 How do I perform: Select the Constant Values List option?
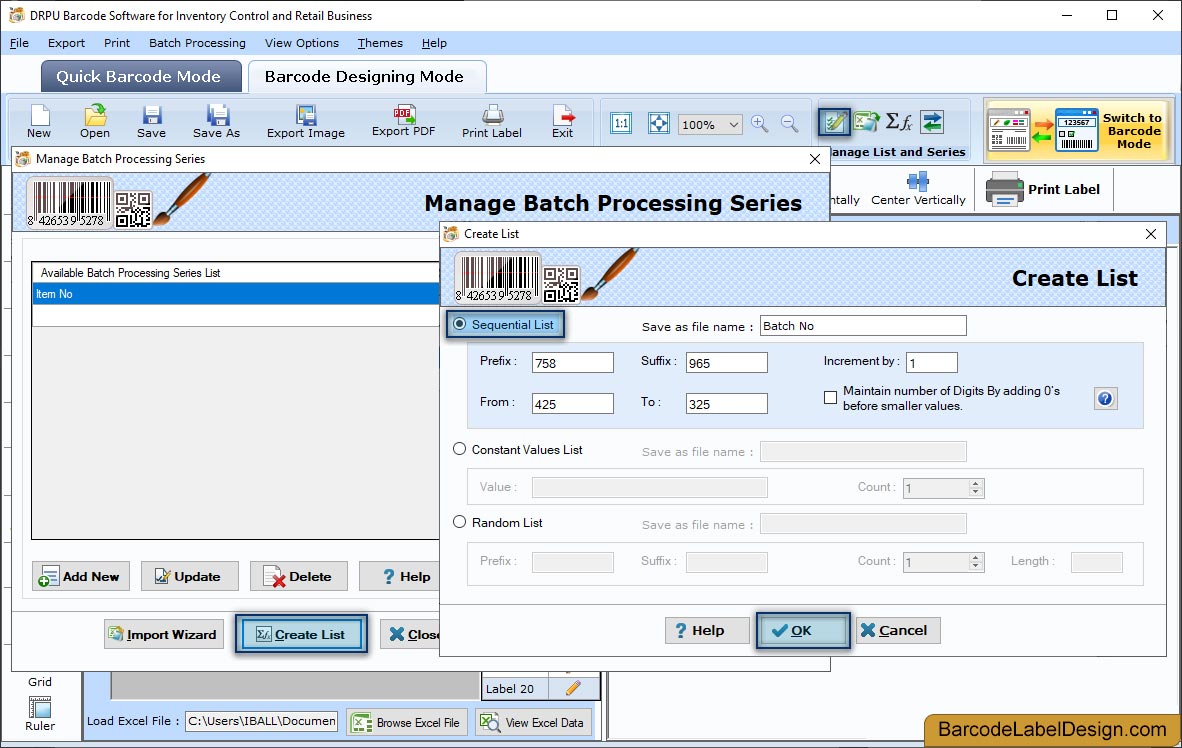click(x=459, y=449)
